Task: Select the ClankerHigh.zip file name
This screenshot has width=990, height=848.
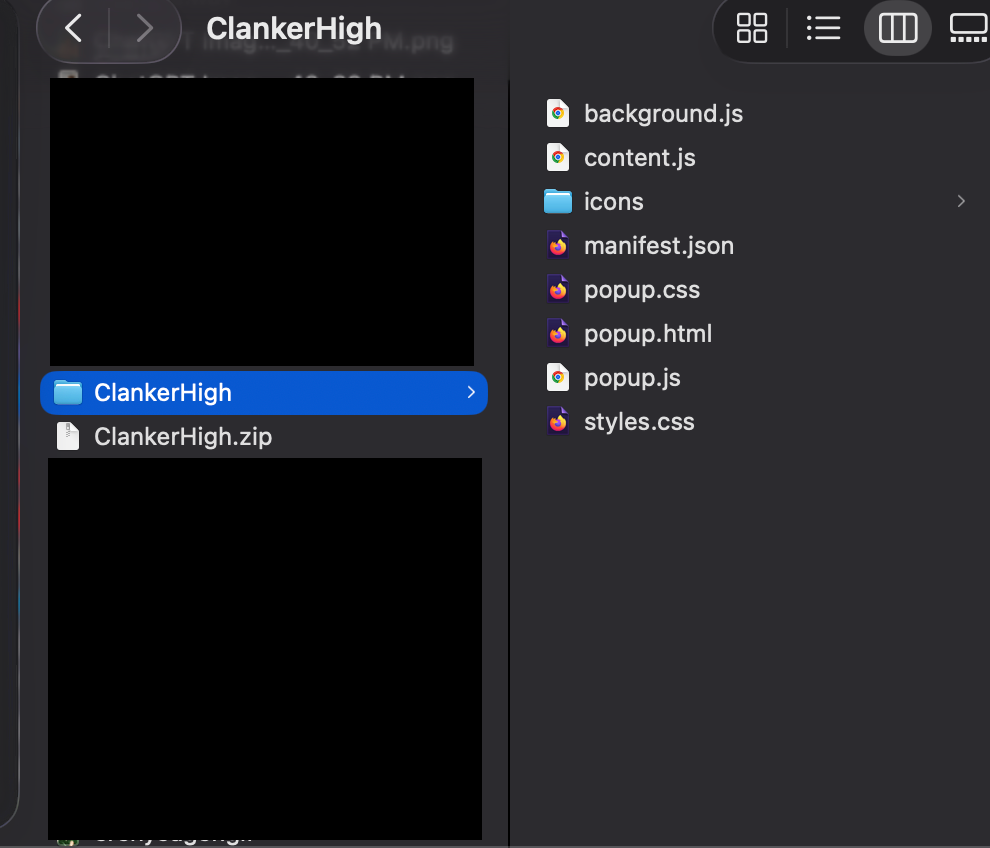Action: coord(183,437)
